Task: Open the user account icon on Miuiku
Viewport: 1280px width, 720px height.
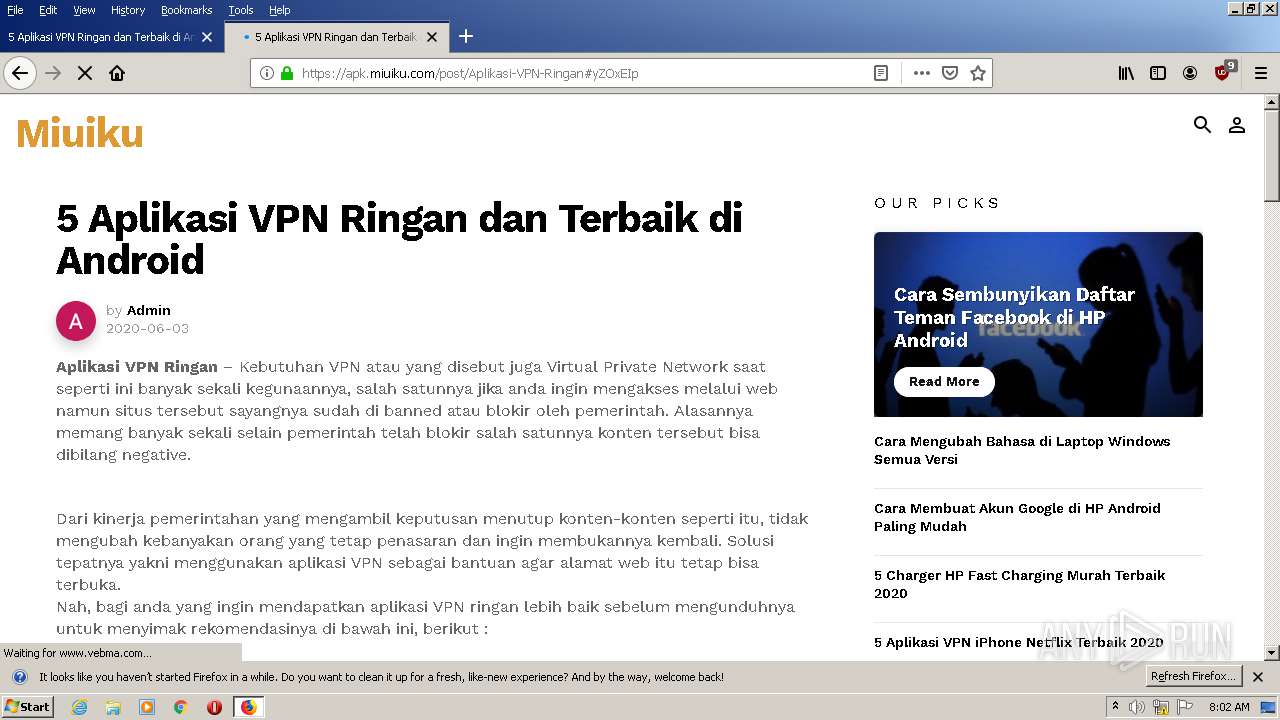Action: [1237, 125]
